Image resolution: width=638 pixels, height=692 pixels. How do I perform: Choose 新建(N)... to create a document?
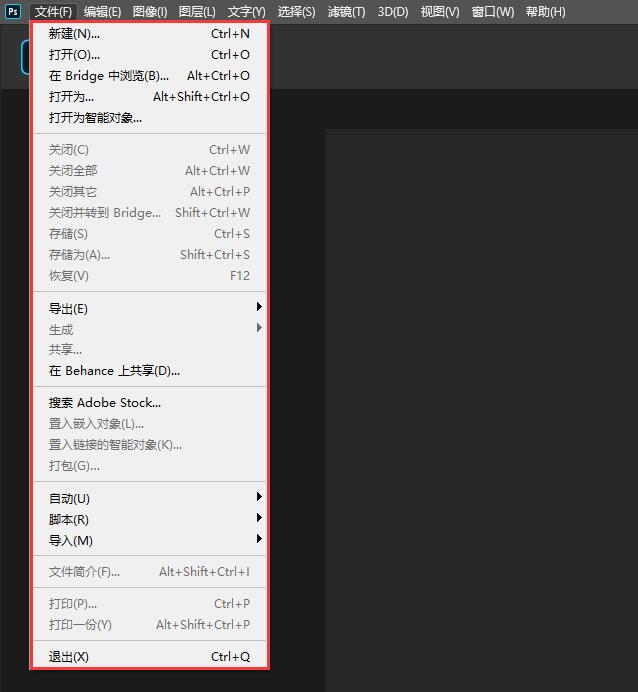[150, 34]
